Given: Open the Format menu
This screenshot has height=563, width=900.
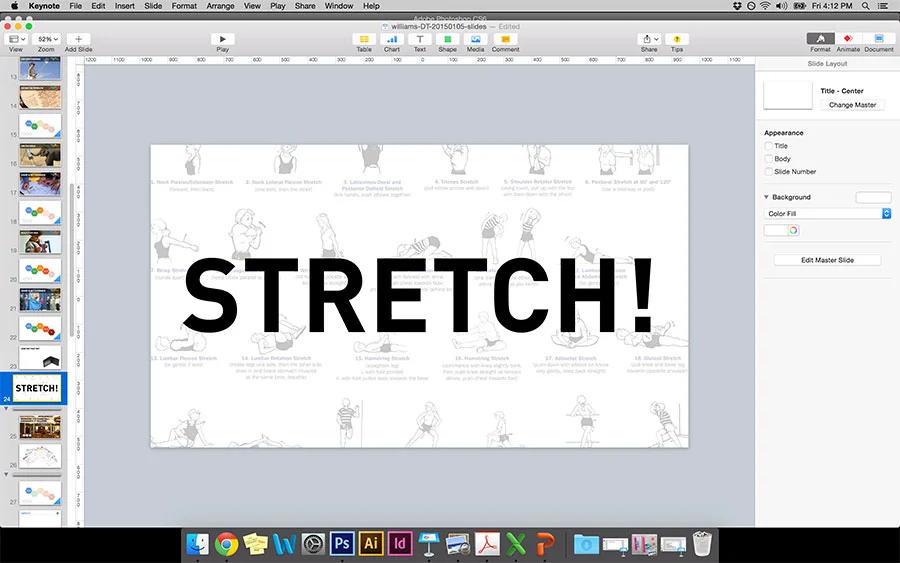Looking at the screenshot, I should click(184, 6).
